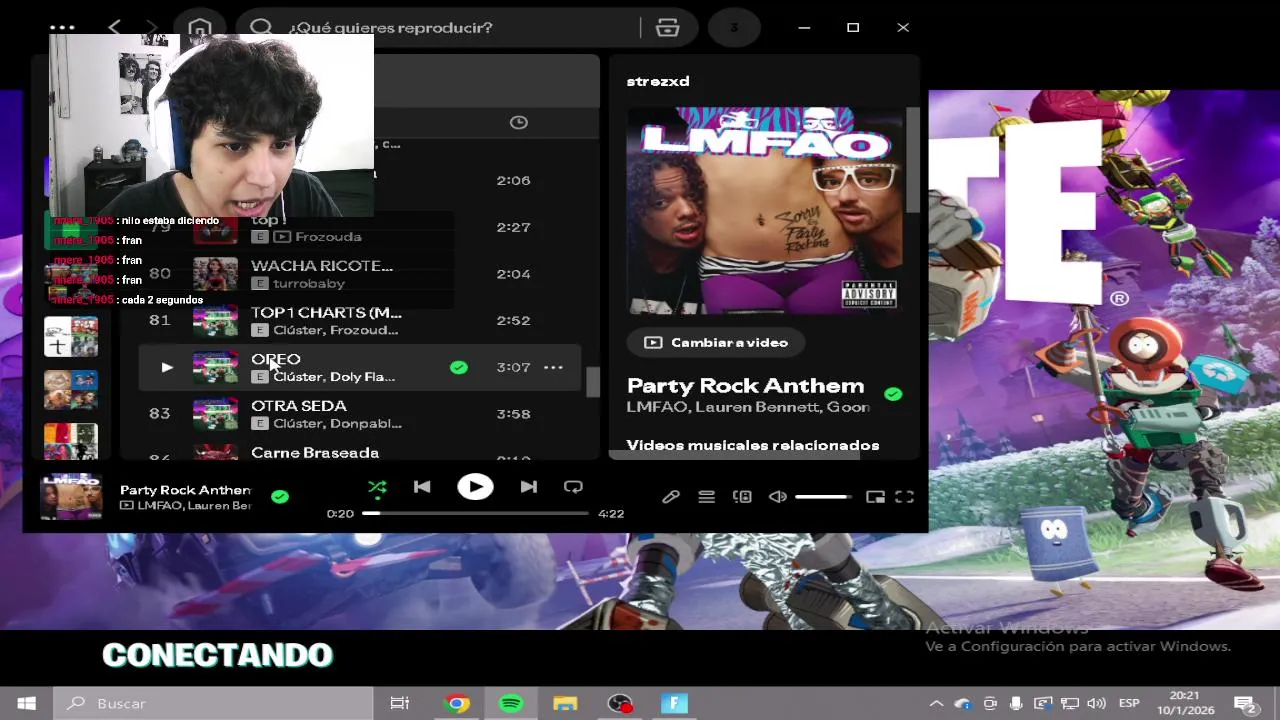Click the 'strezxd' panel header
The height and width of the screenshot is (720, 1280).
[658, 81]
